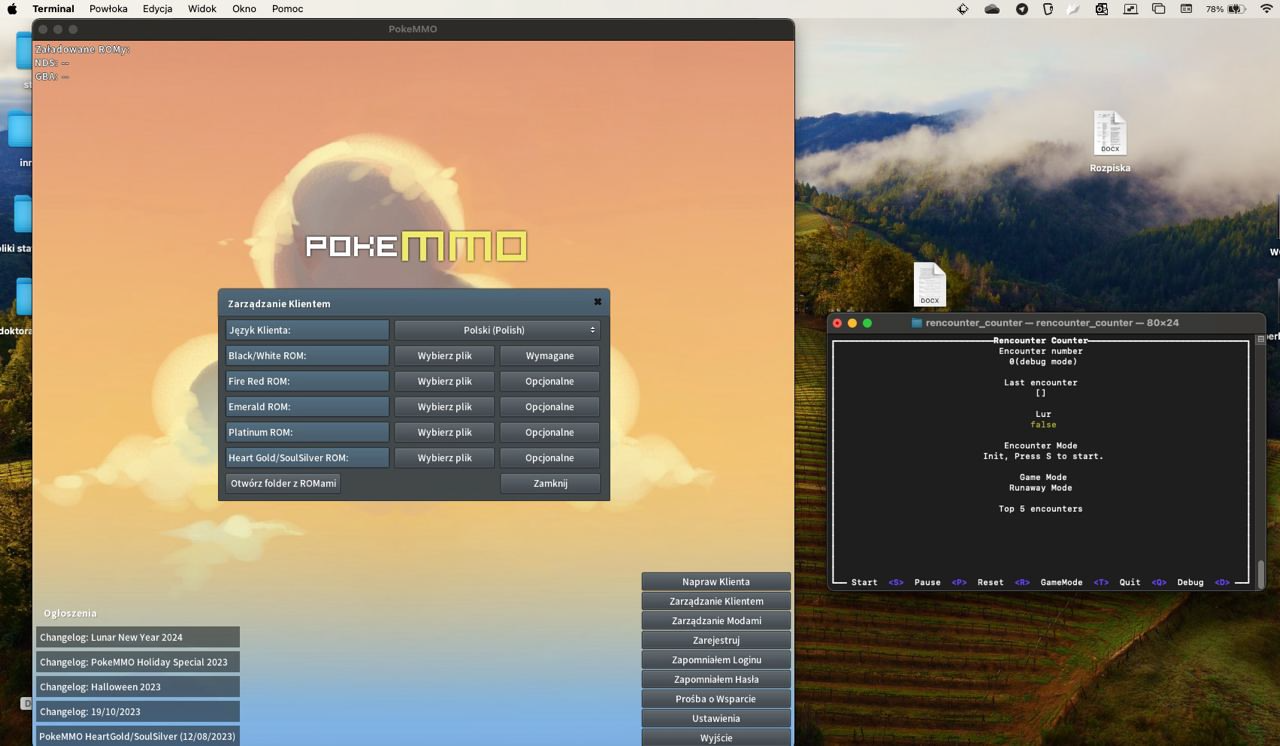
Task: Click the cloud storage menu bar icon
Action: click(992, 9)
